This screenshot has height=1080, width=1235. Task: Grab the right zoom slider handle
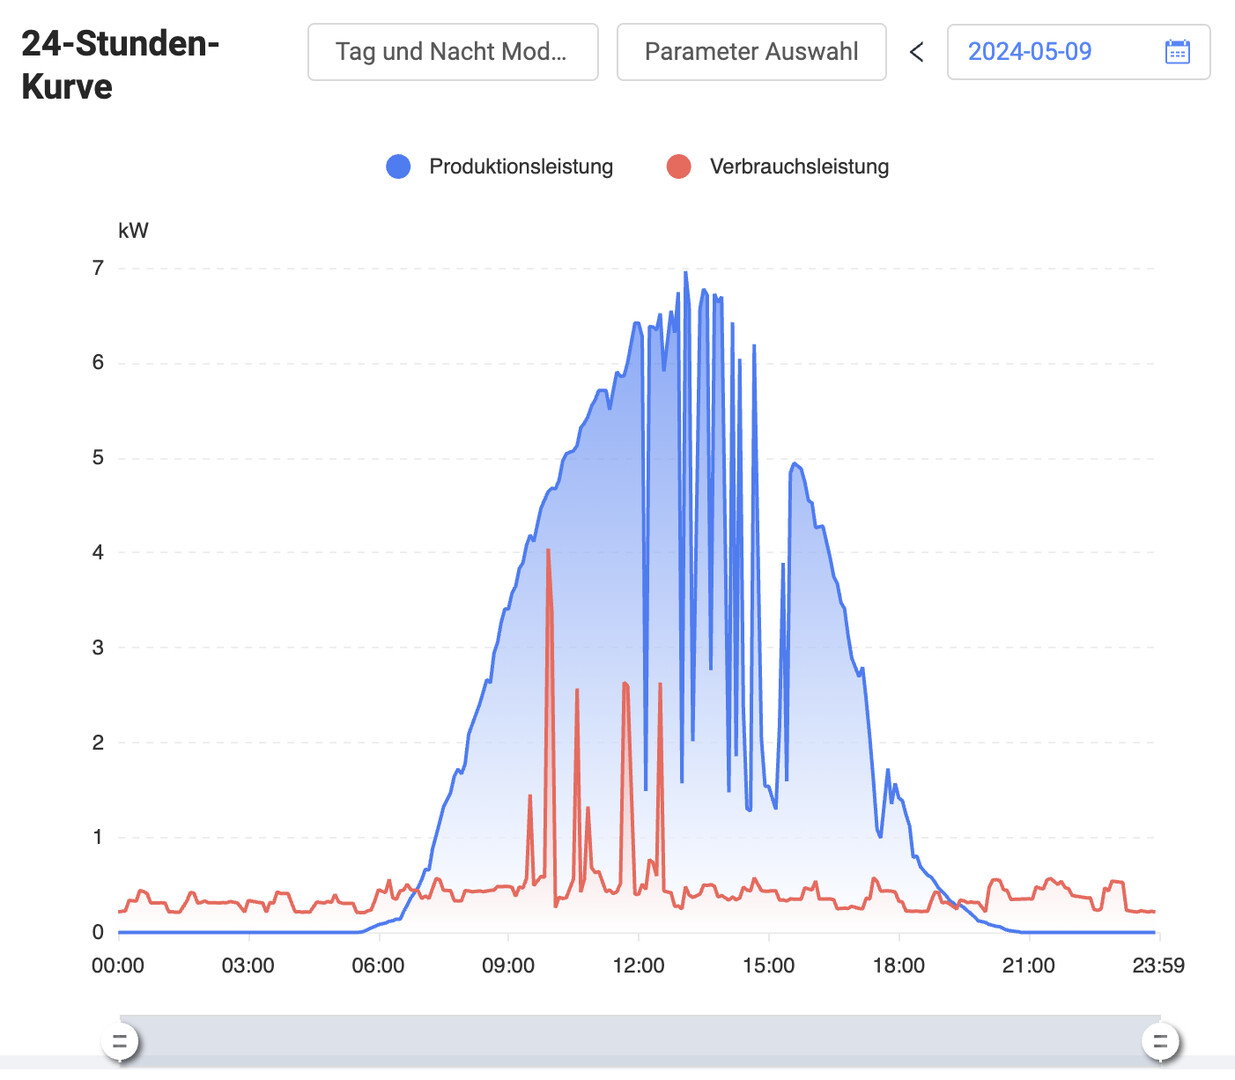1160,1042
